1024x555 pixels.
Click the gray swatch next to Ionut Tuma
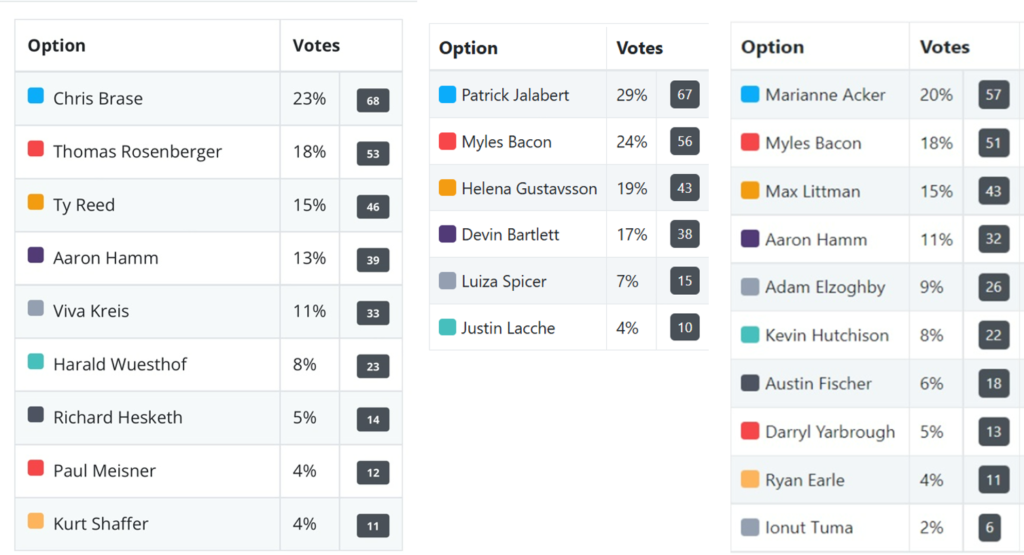750,527
